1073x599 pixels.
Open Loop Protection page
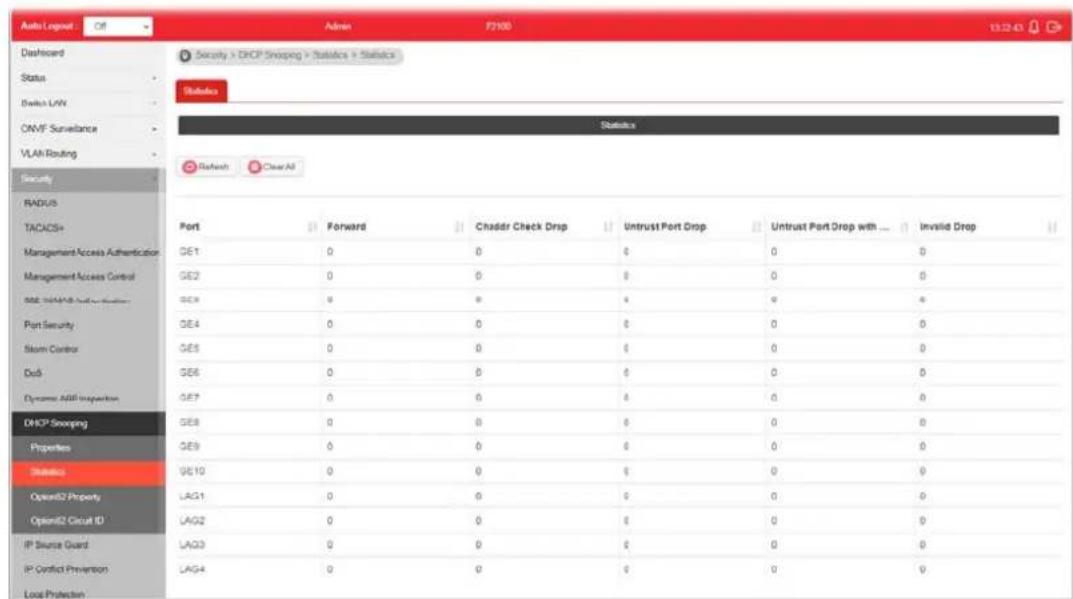point(88,593)
